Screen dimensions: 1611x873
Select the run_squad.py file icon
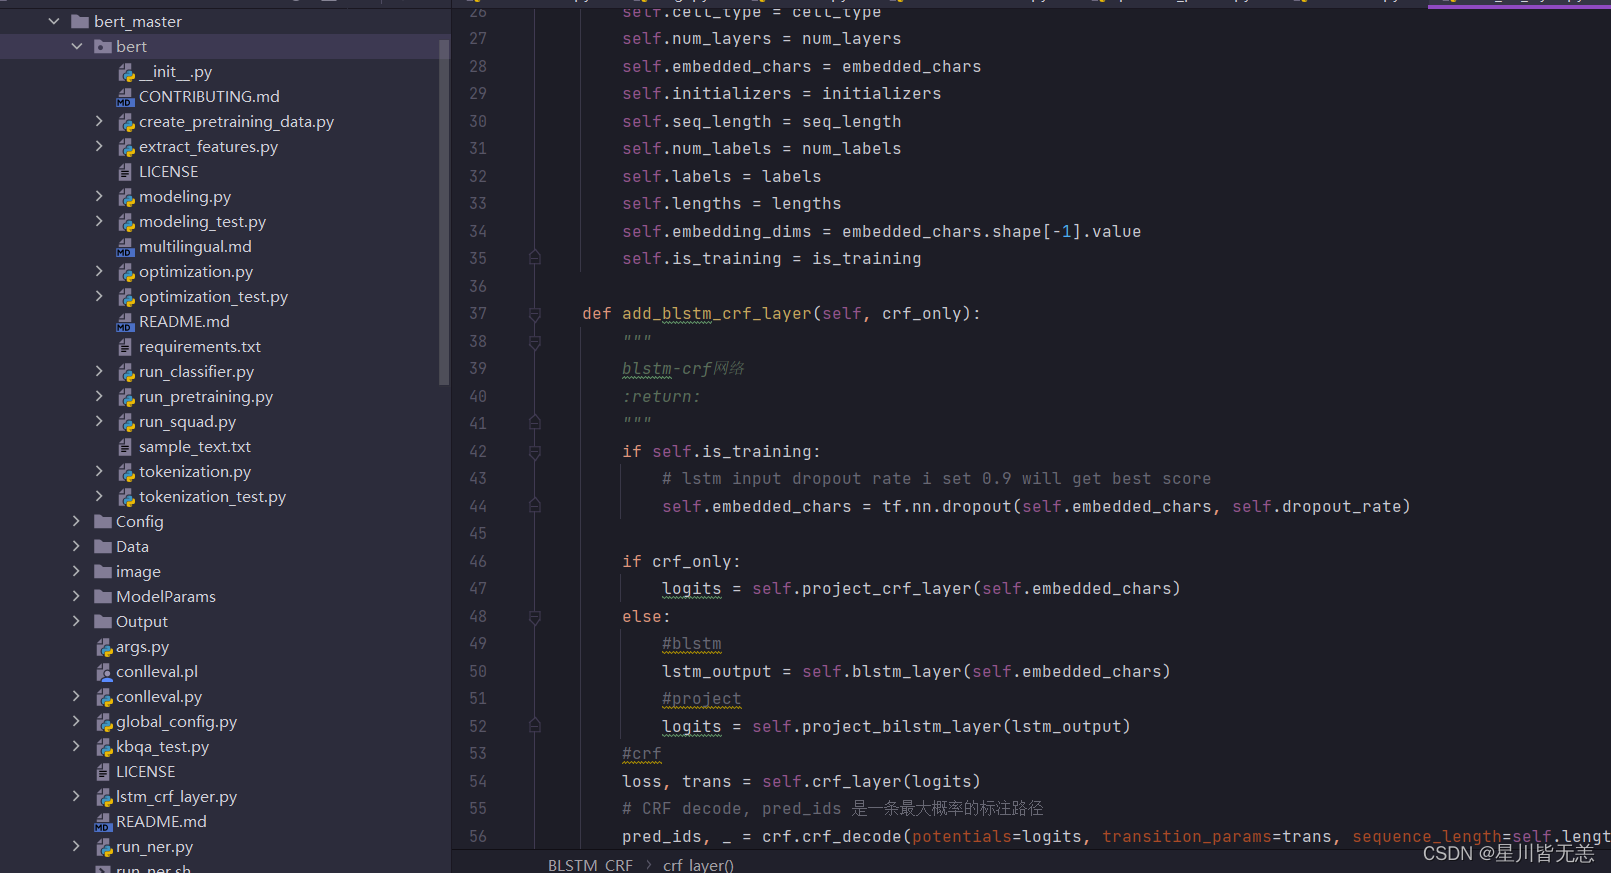click(x=126, y=422)
